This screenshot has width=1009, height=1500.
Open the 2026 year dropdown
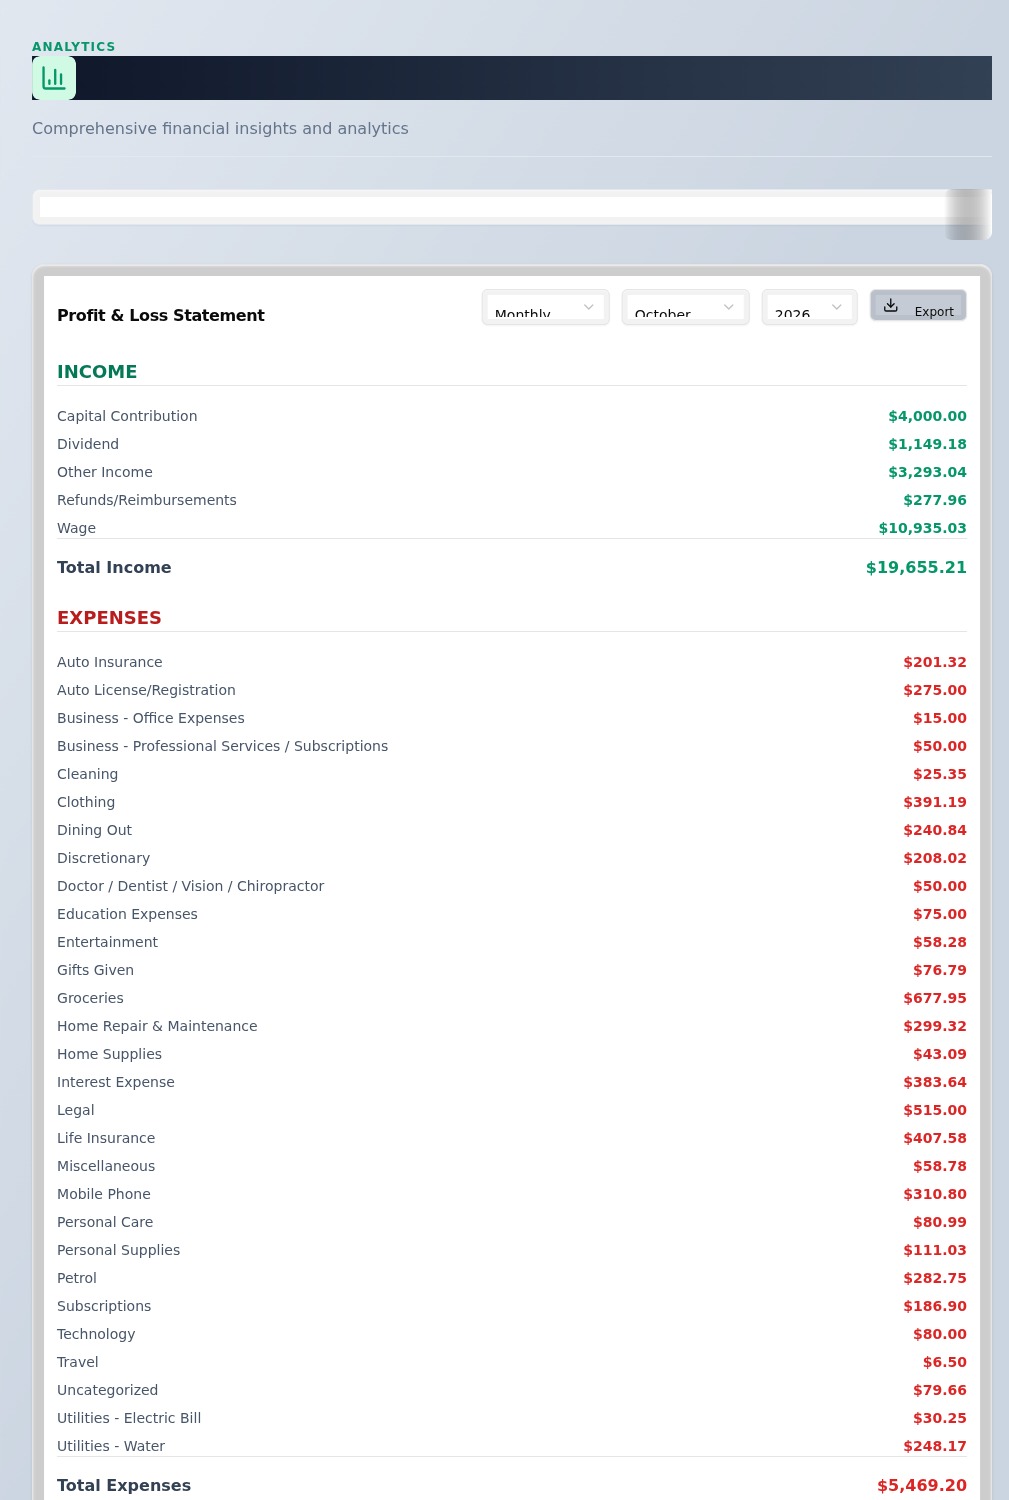(x=810, y=307)
